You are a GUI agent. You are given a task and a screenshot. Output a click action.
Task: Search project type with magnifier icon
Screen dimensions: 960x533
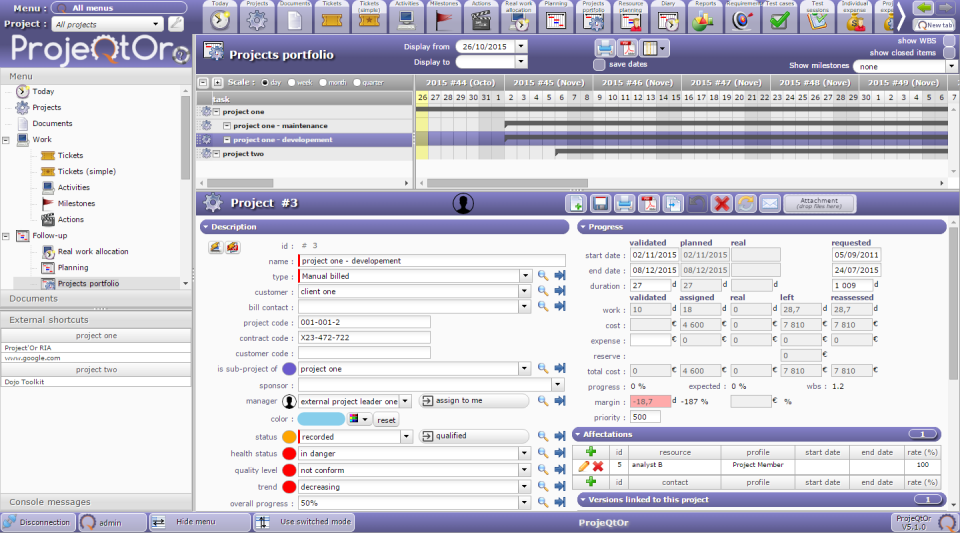542,275
